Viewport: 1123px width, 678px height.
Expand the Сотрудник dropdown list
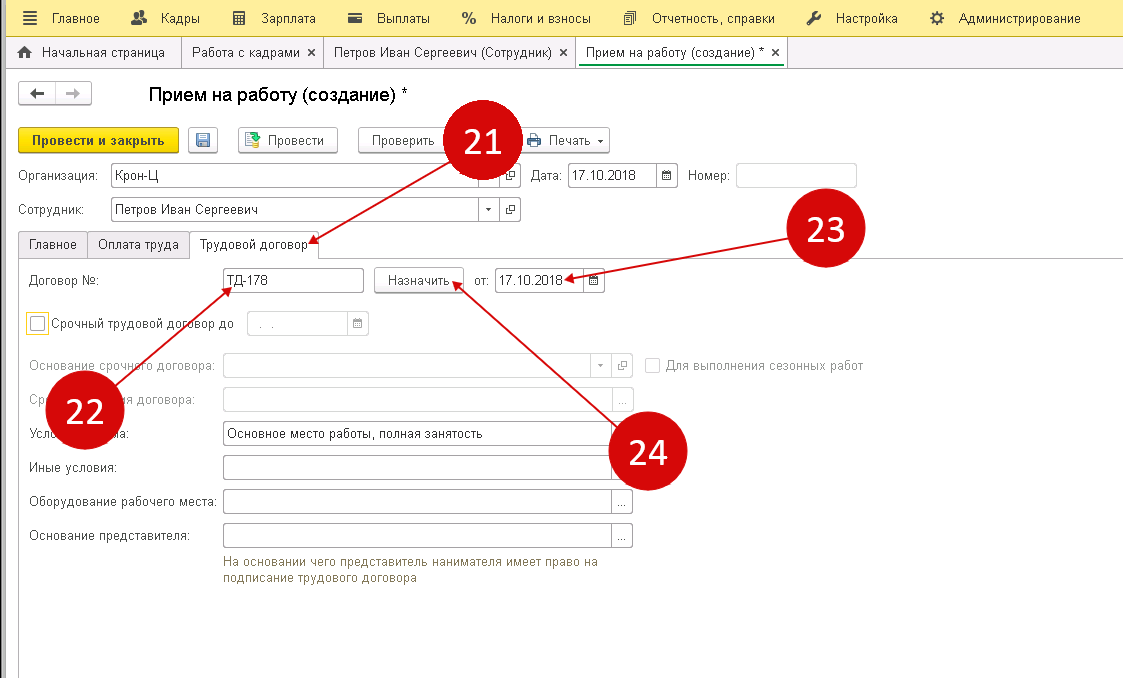coord(488,210)
